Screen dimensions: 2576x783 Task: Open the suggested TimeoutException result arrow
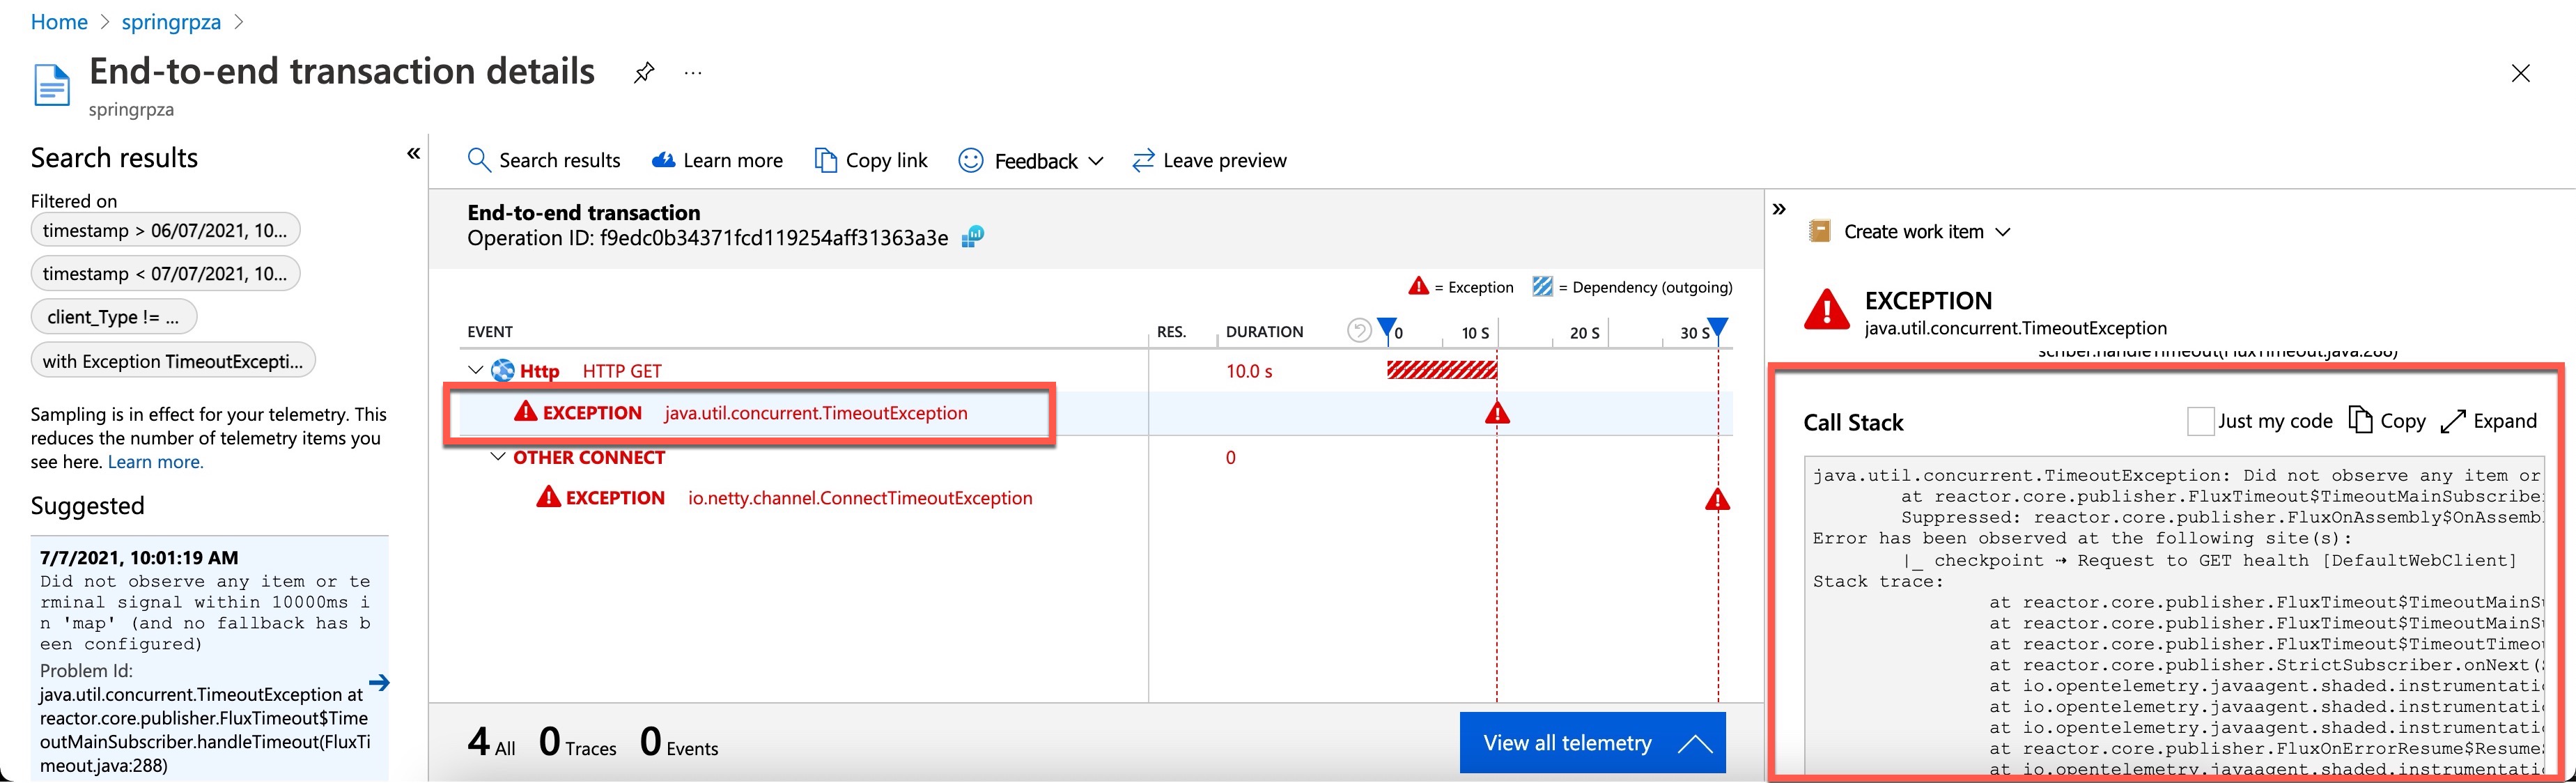tap(380, 683)
